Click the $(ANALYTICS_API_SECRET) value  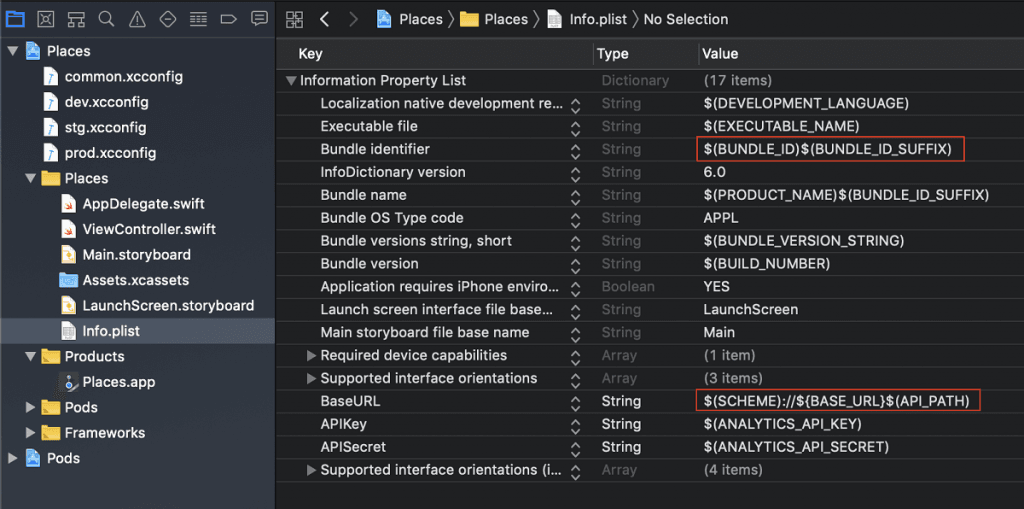tap(796, 447)
